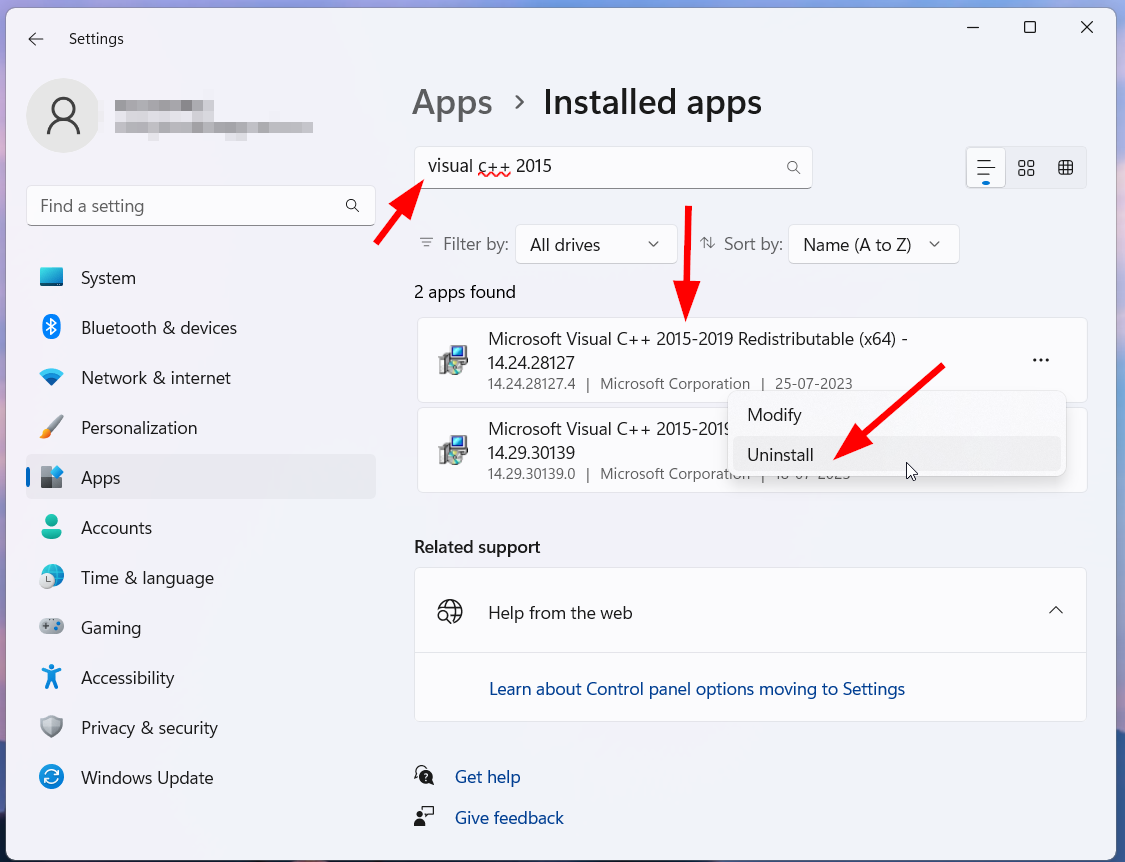Viewport: 1125px width, 862px height.
Task: Select the Apps category in sidebar
Action: click(201, 477)
